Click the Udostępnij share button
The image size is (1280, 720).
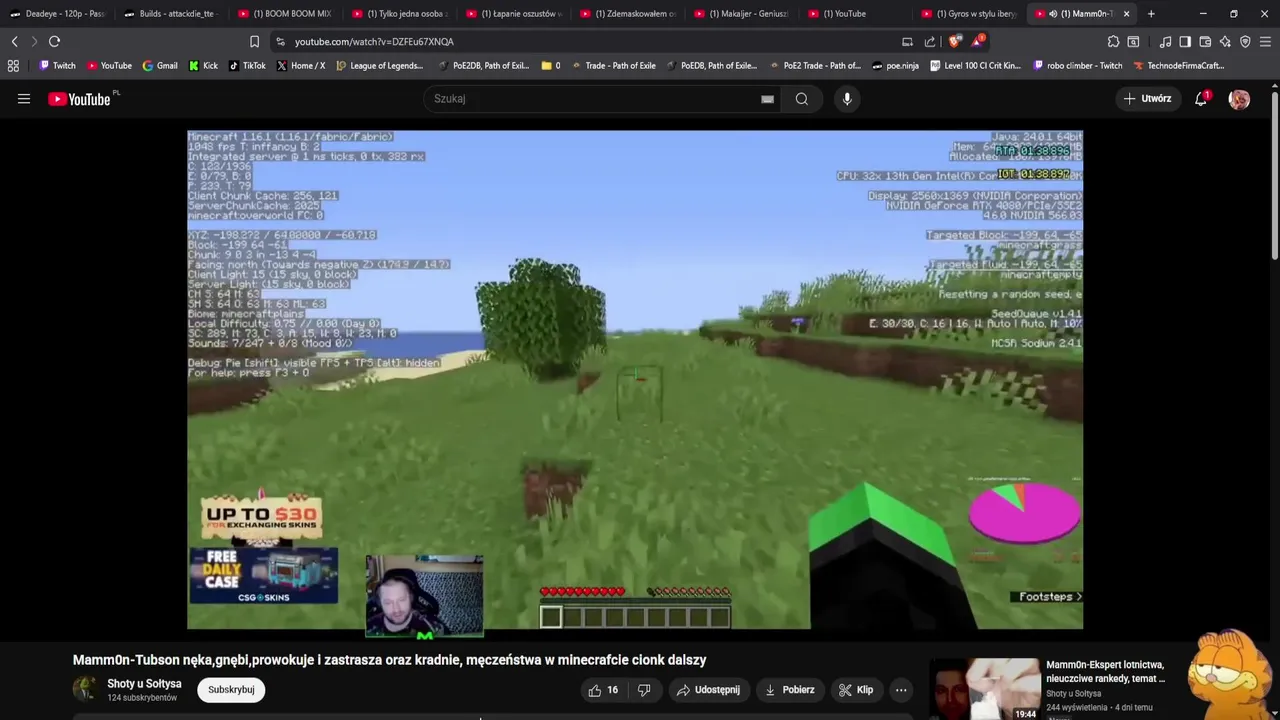(708, 690)
